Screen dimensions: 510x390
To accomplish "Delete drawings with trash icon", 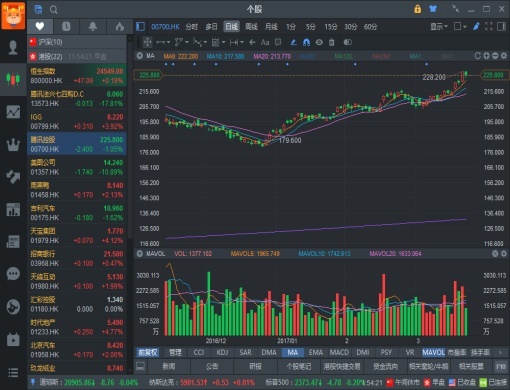I will click(331, 42).
